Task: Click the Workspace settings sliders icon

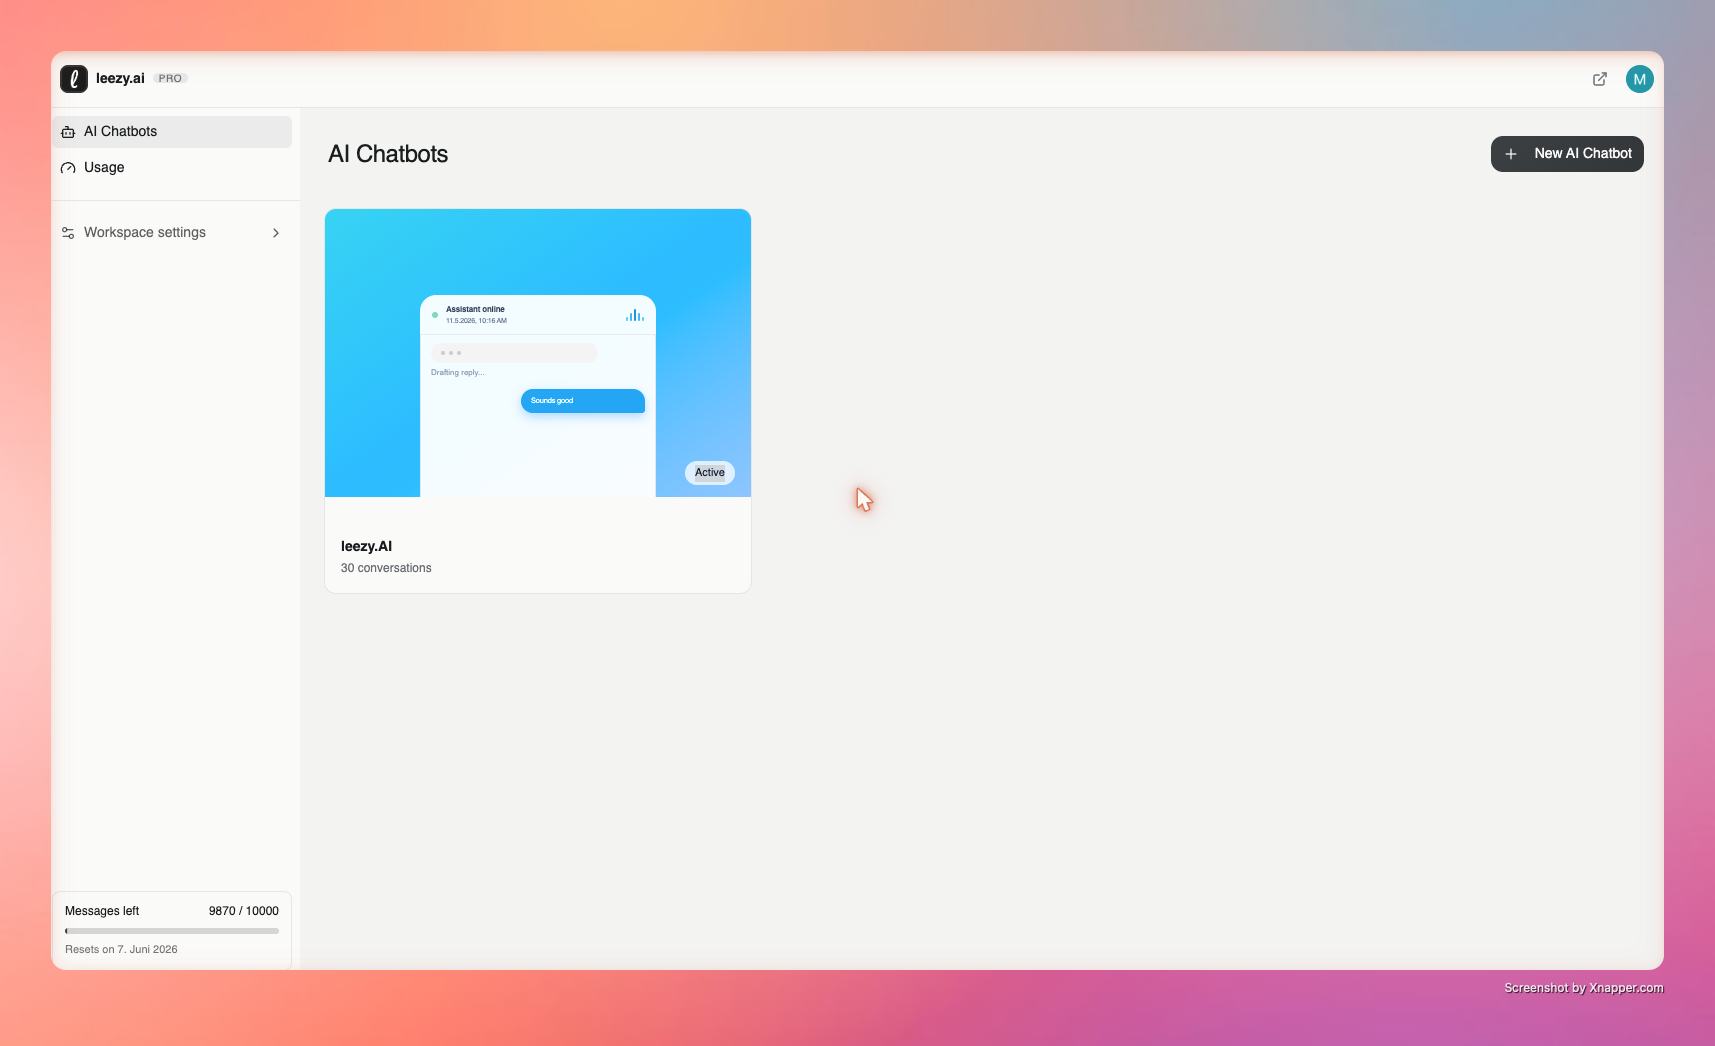Action: tap(68, 233)
